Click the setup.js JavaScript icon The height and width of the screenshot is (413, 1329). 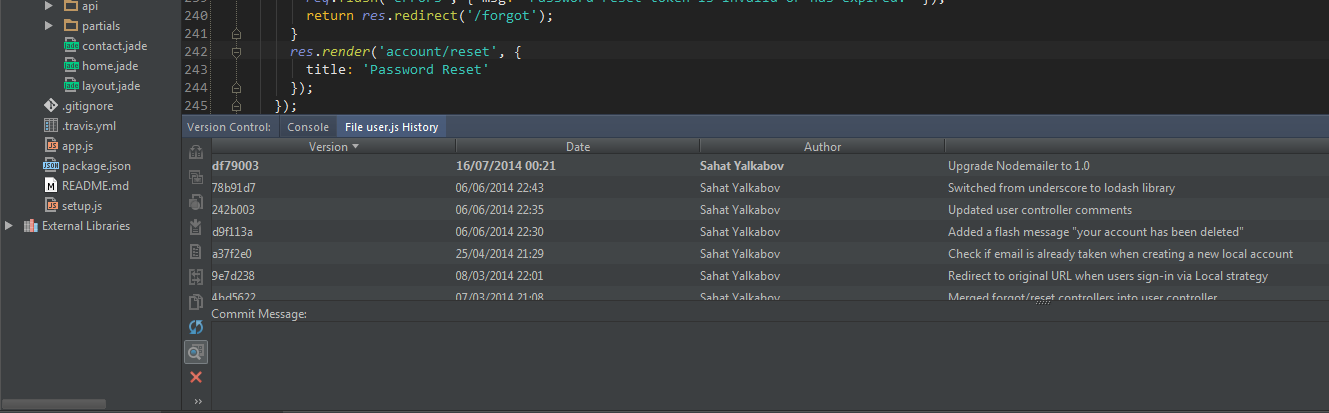(52, 206)
